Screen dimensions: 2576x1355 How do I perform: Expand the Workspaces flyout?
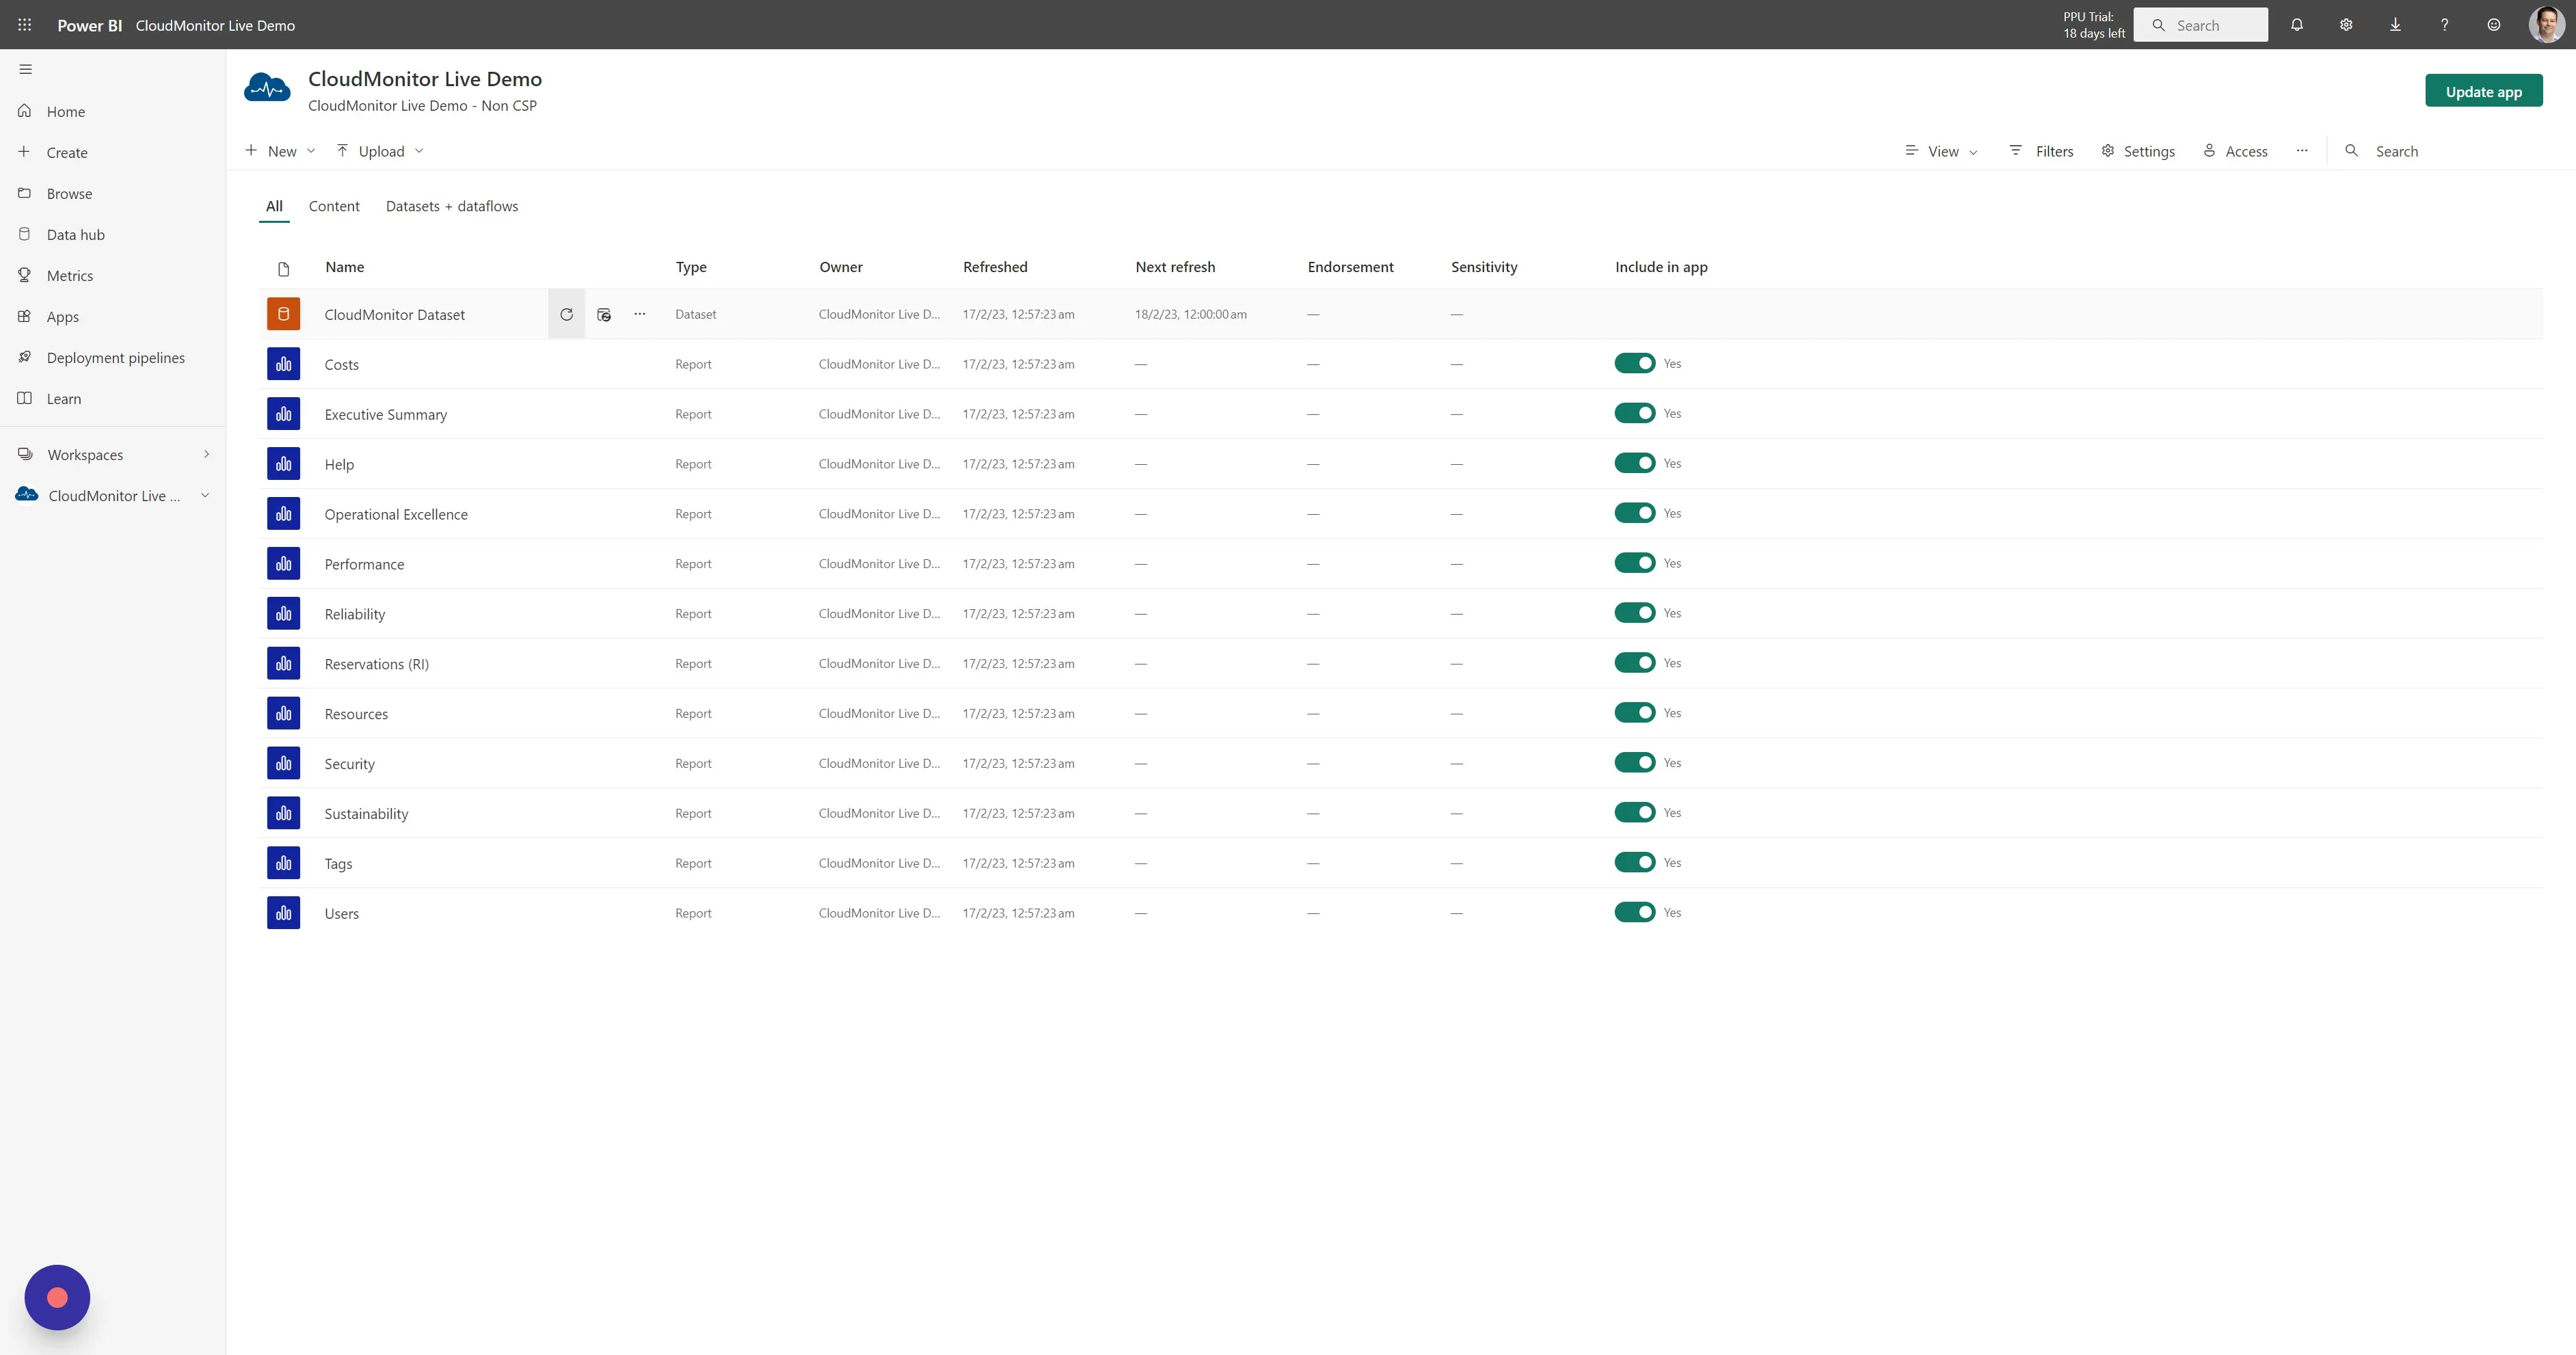pos(207,454)
